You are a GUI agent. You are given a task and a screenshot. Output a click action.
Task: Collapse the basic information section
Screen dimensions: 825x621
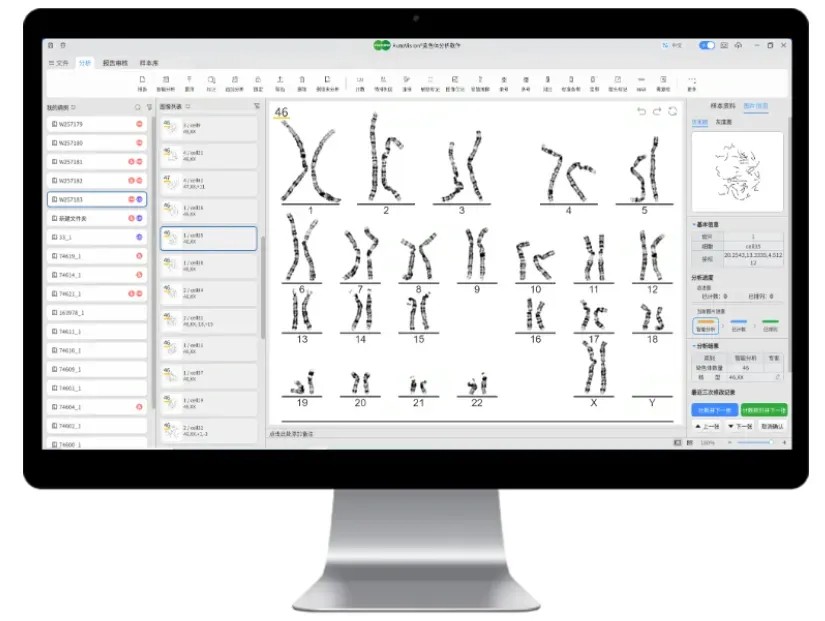pyautogui.click(x=695, y=224)
